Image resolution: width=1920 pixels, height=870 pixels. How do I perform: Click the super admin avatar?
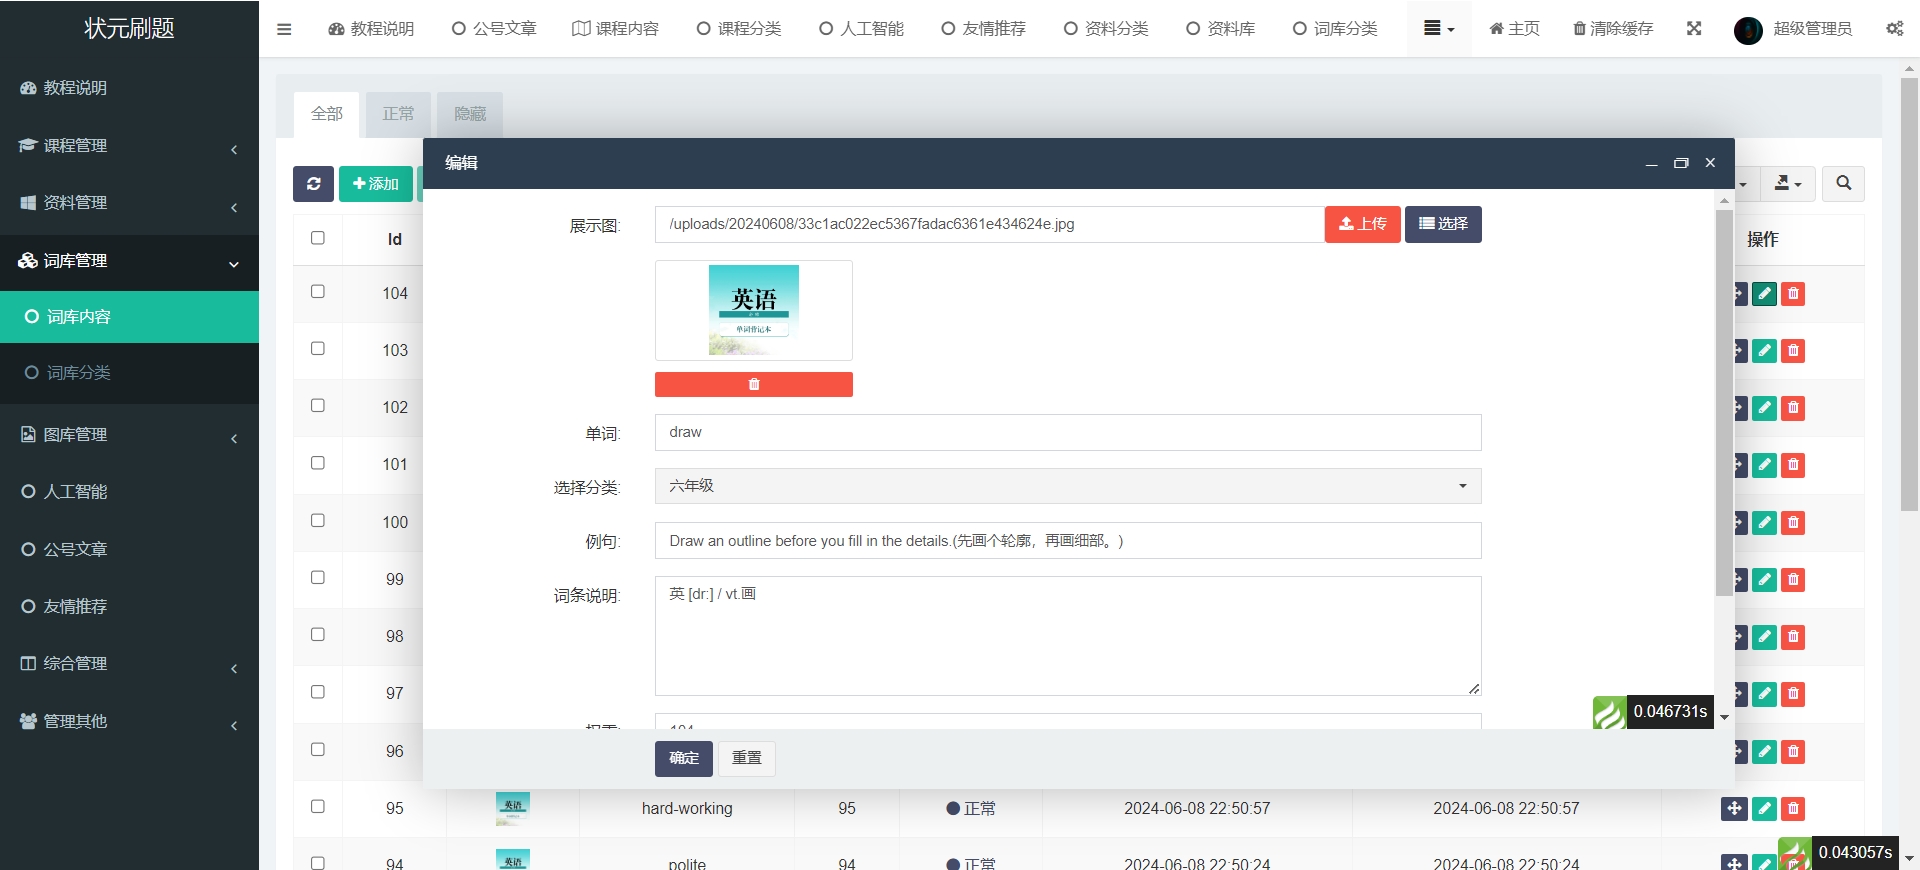[x=1748, y=30]
